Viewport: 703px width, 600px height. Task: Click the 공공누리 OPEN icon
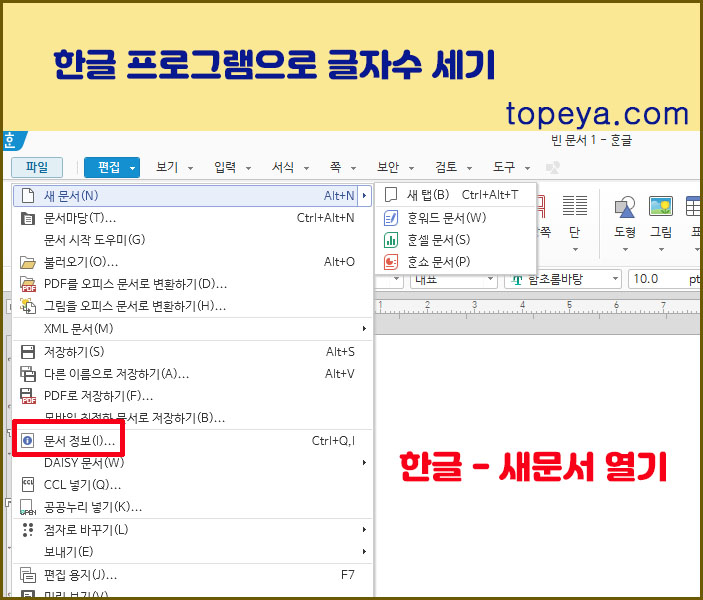28,508
